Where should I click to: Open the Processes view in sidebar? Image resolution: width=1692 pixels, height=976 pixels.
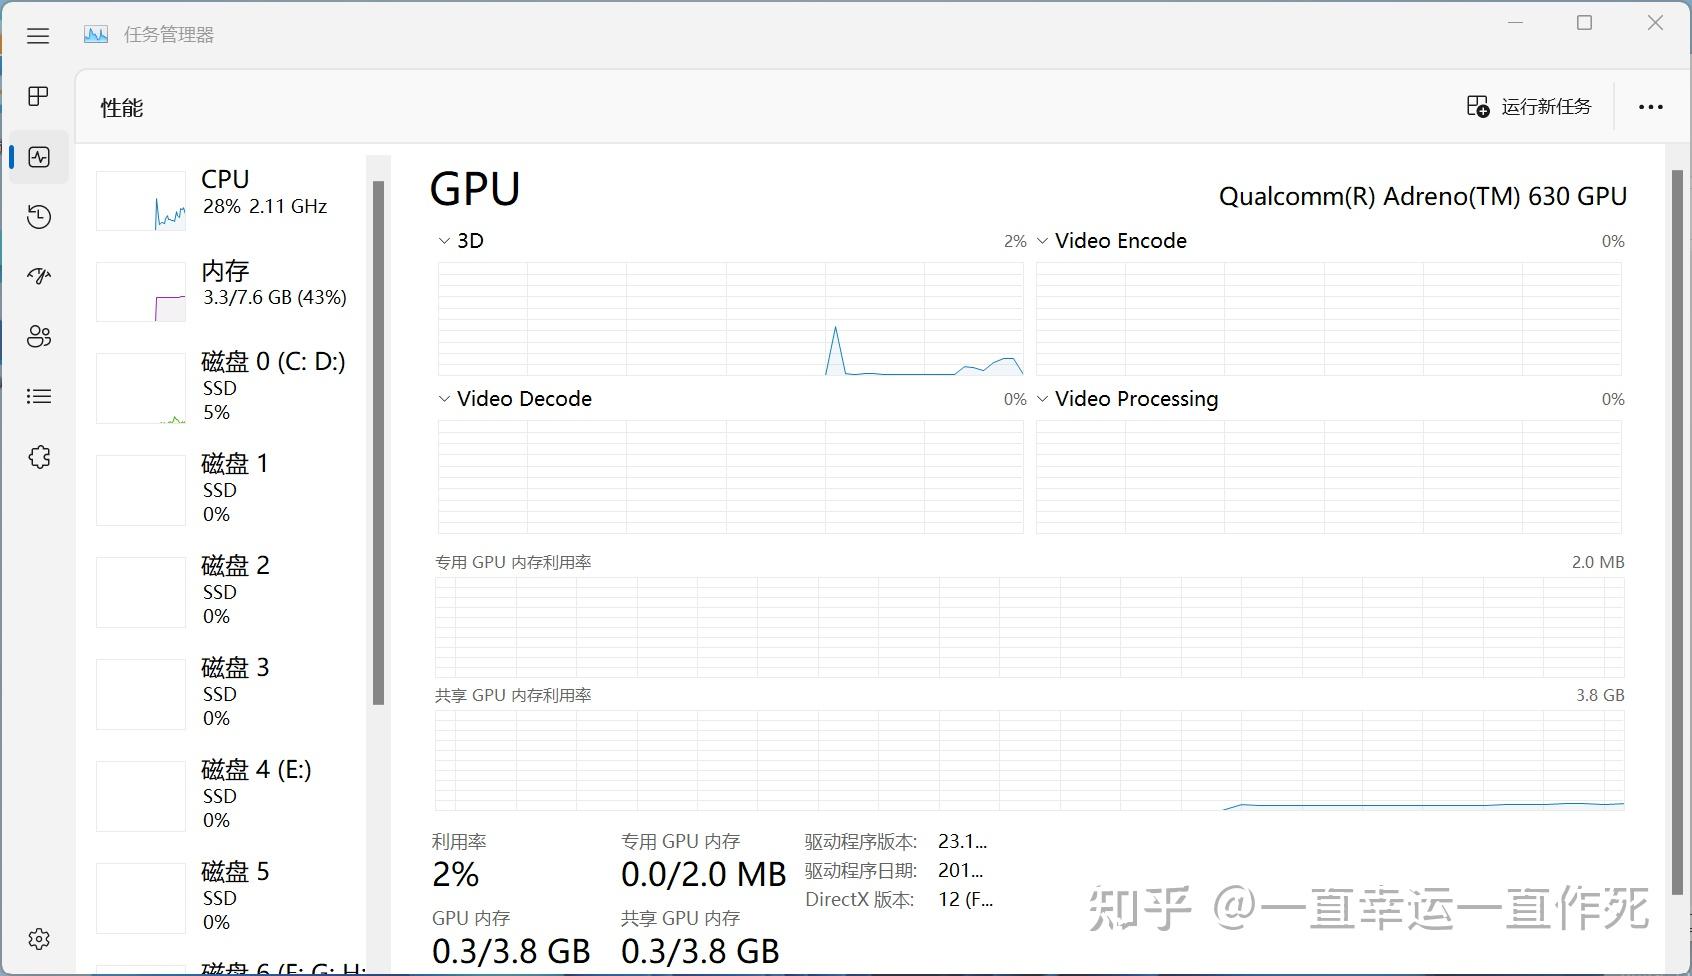click(x=38, y=96)
